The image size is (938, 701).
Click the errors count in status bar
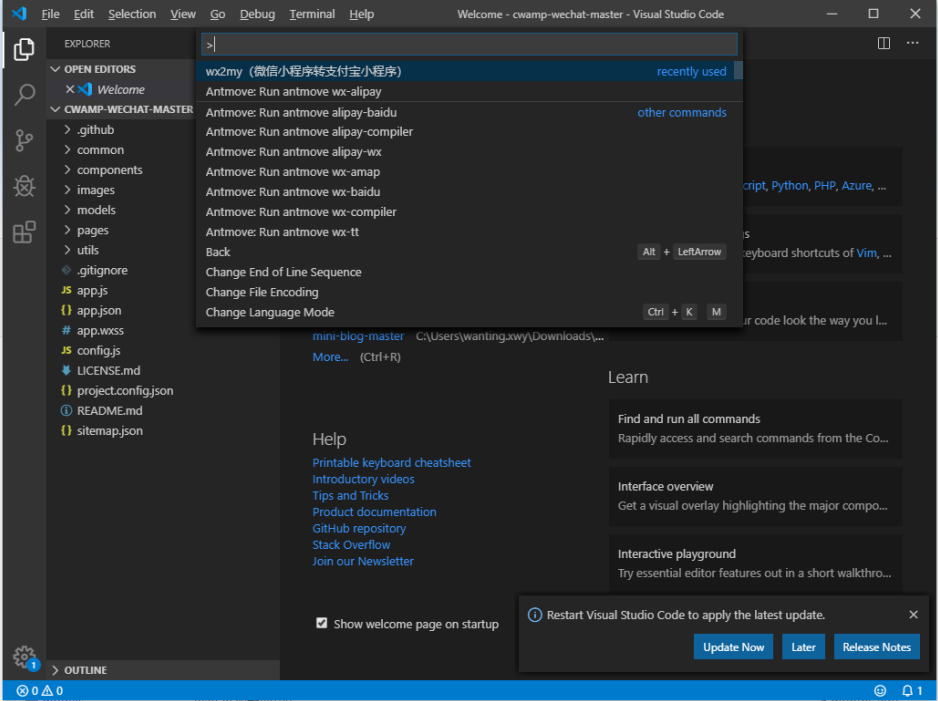coord(28,691)
